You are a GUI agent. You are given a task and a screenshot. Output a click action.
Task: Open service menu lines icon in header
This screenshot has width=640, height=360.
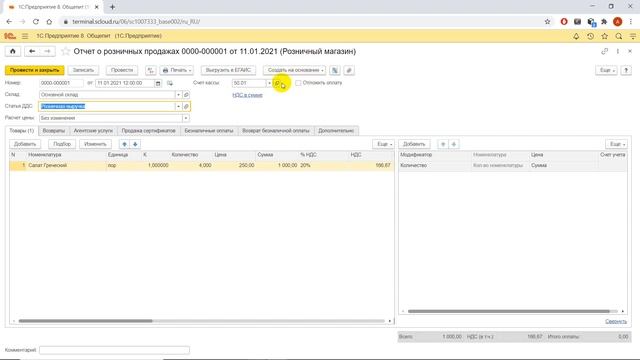[x=633, y=36]
